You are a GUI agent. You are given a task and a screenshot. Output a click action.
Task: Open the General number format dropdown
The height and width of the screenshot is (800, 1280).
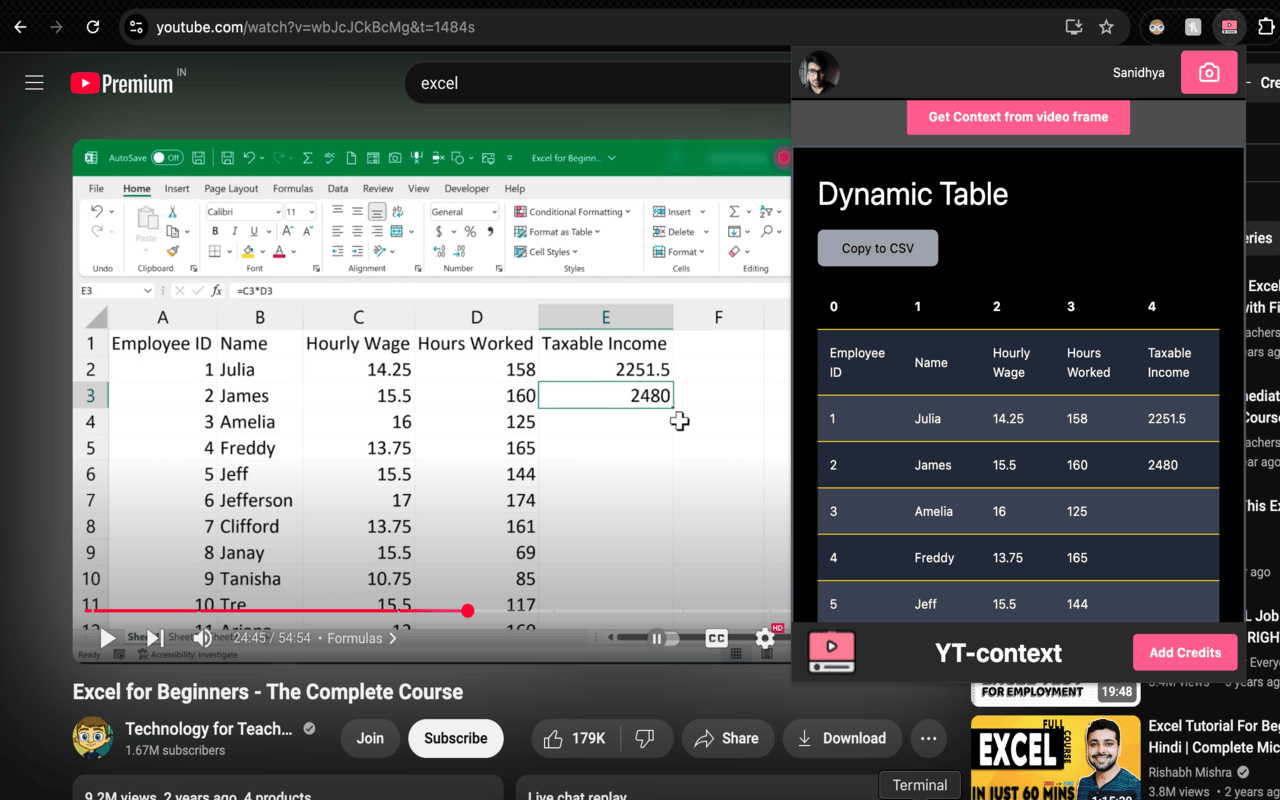pyautogui.click(x=464, y=212)
